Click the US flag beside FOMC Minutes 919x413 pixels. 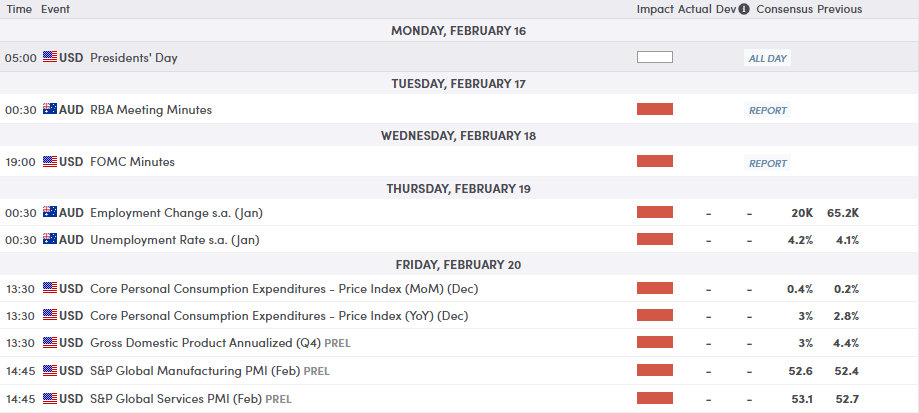50,162
